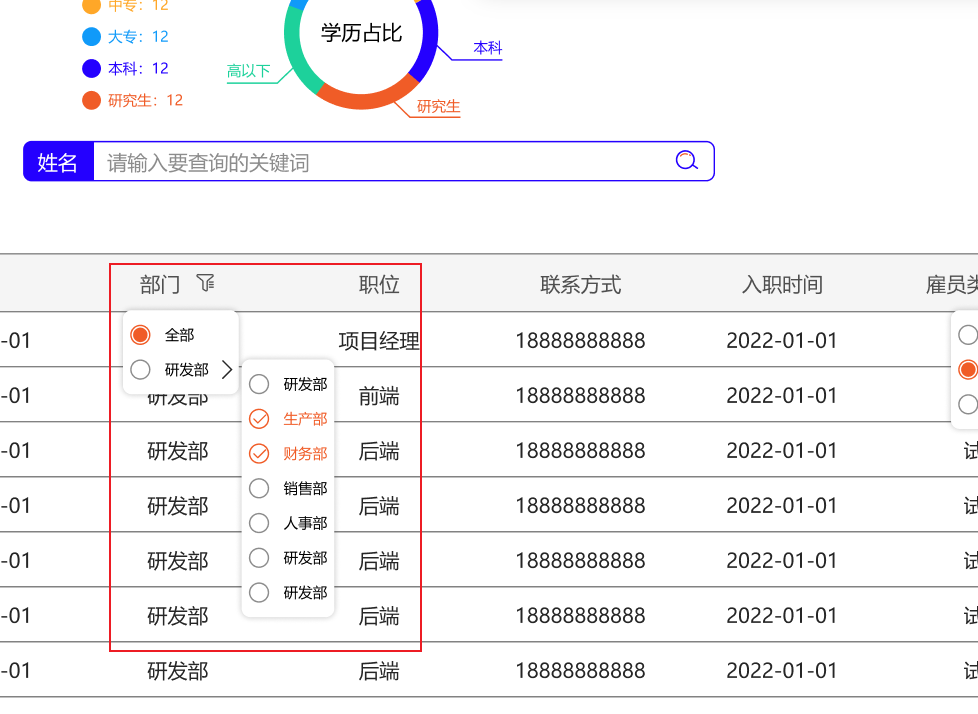Click the magnifier search icon
This screenshot has width=978, height=714.
[x=686, y=160]
